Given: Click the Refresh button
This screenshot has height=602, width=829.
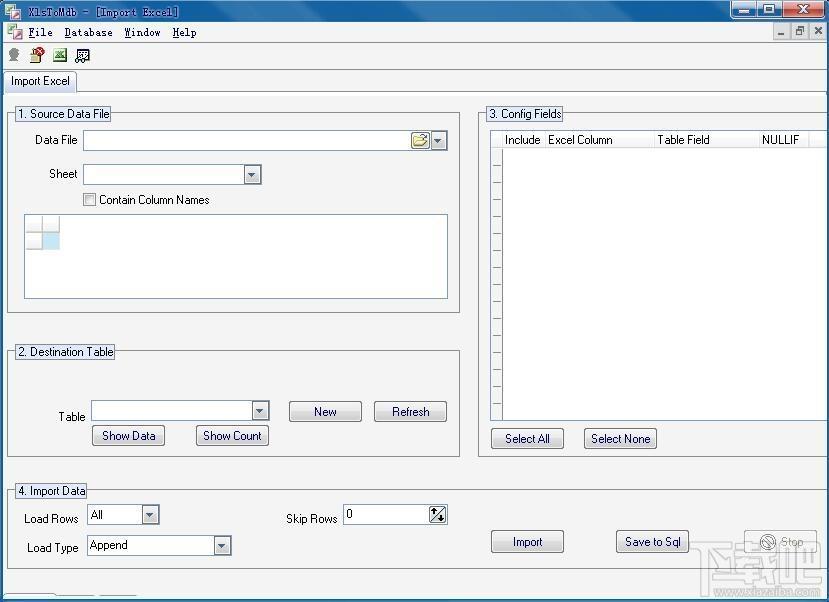Looking at the screenshot, I should (410, 412).
